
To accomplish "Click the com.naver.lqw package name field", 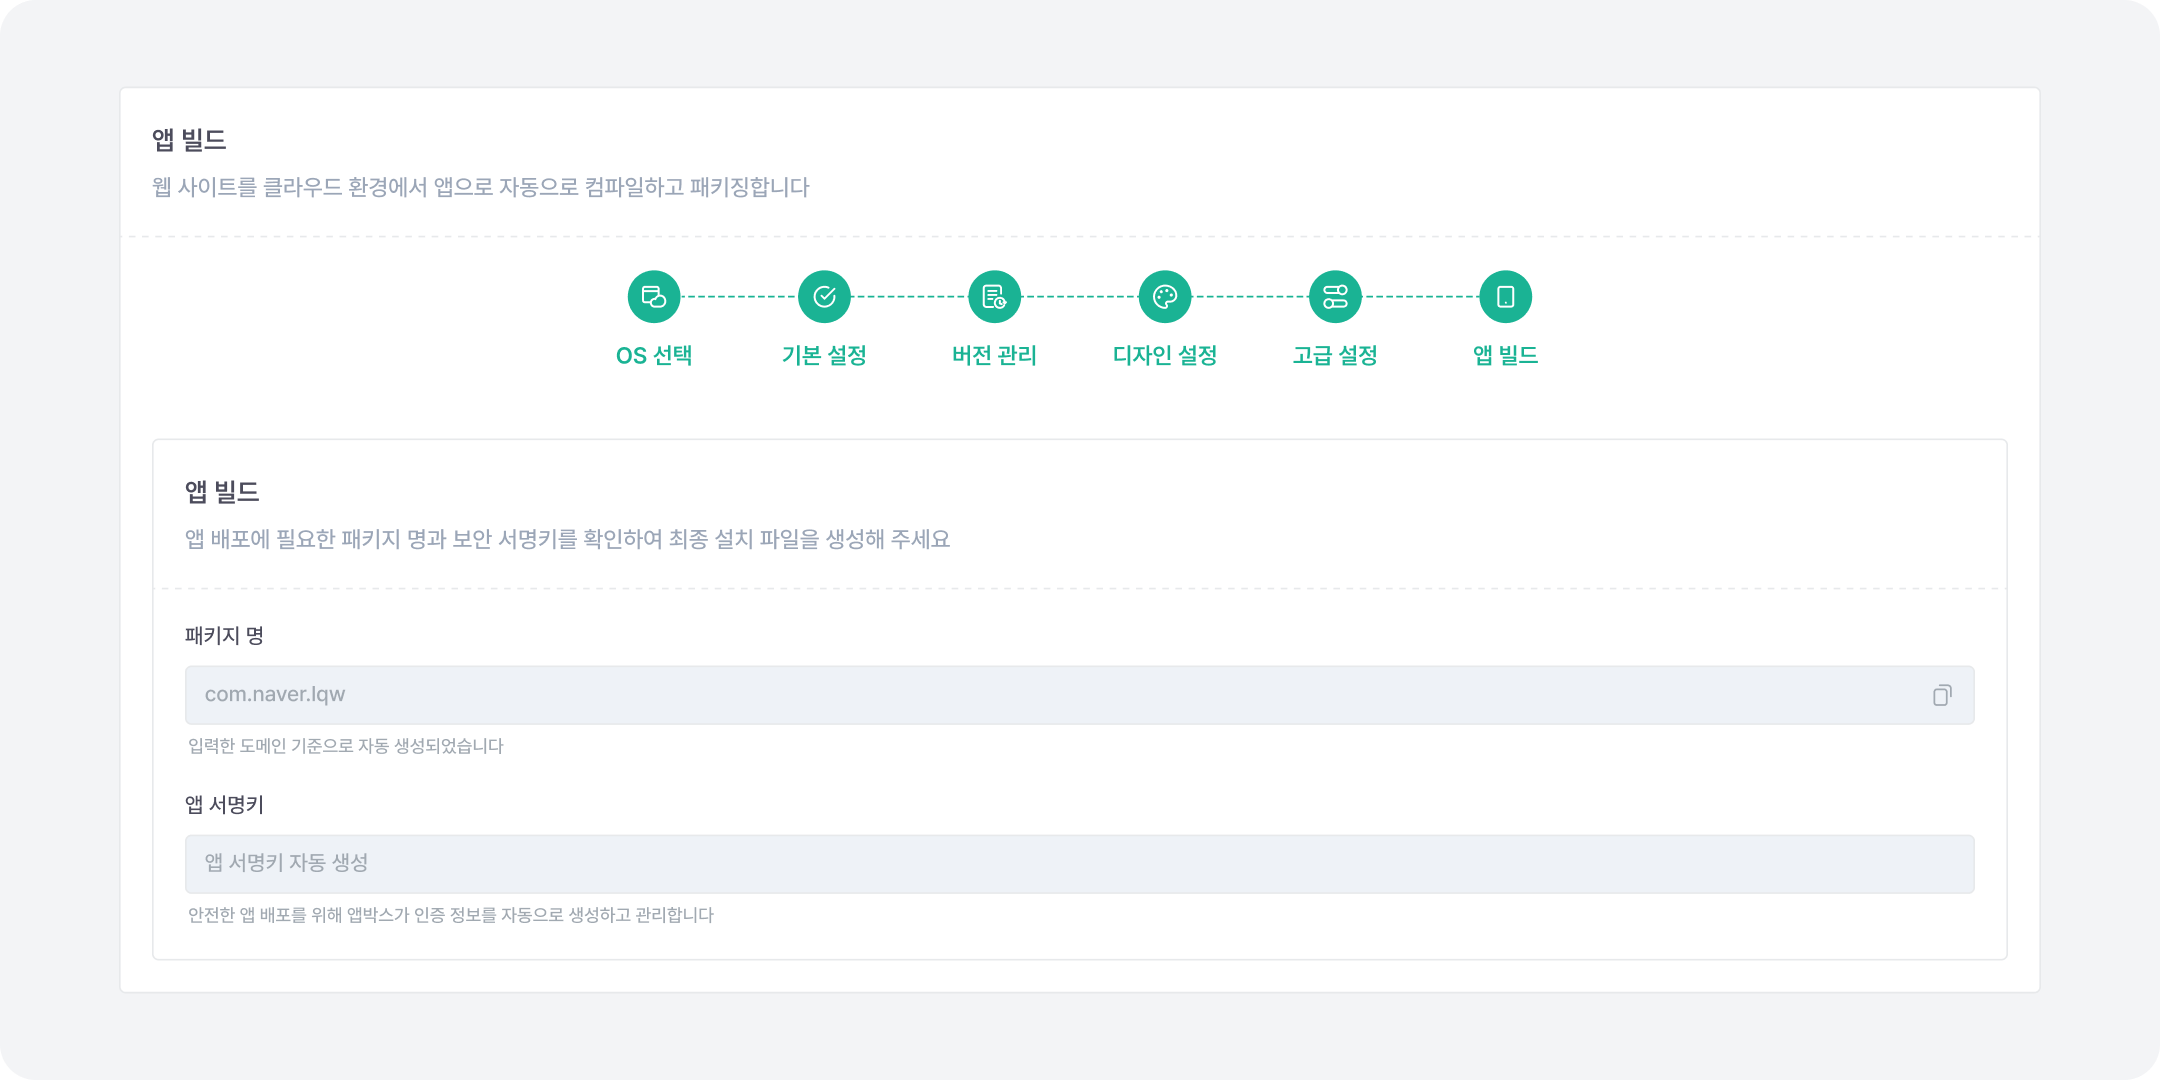I will 1080,695.
